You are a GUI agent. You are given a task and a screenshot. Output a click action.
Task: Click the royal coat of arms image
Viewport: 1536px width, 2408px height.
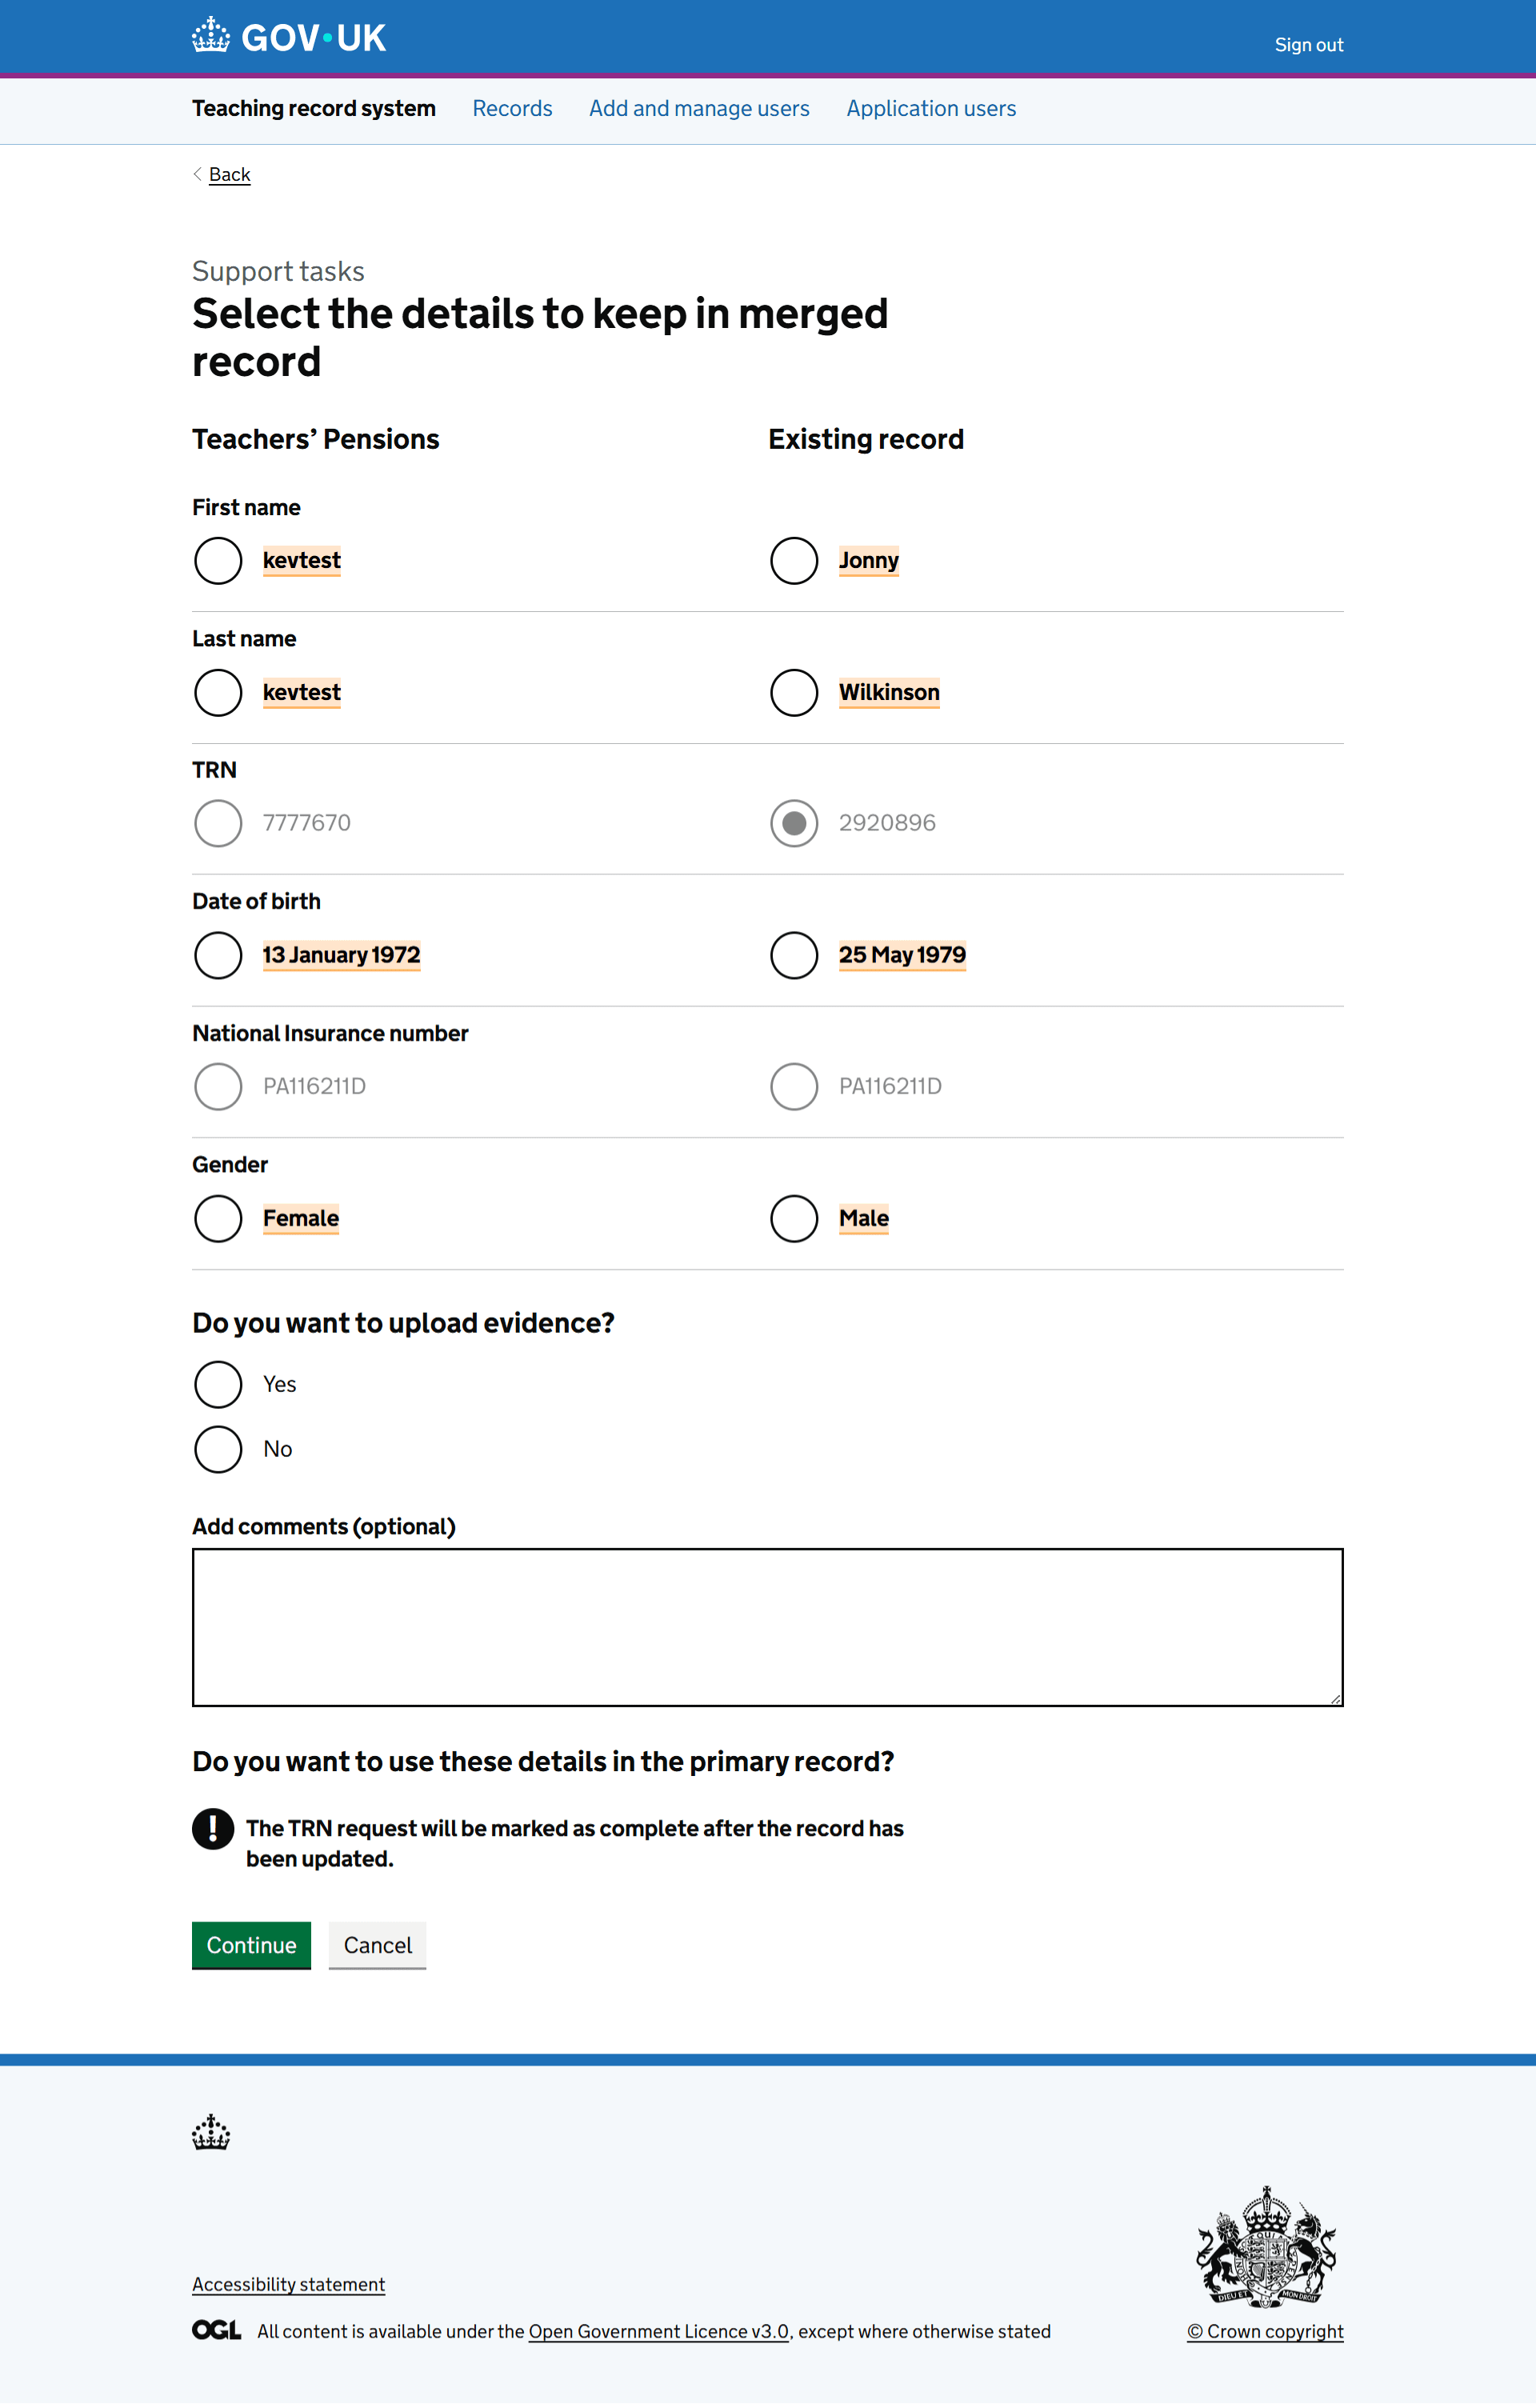click(x=1266, y=2245)
